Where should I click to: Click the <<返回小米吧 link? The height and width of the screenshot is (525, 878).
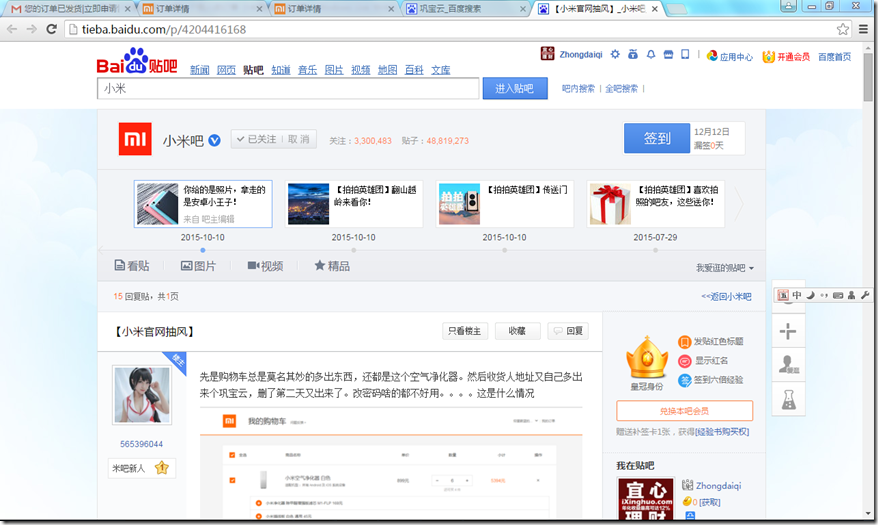726,296
